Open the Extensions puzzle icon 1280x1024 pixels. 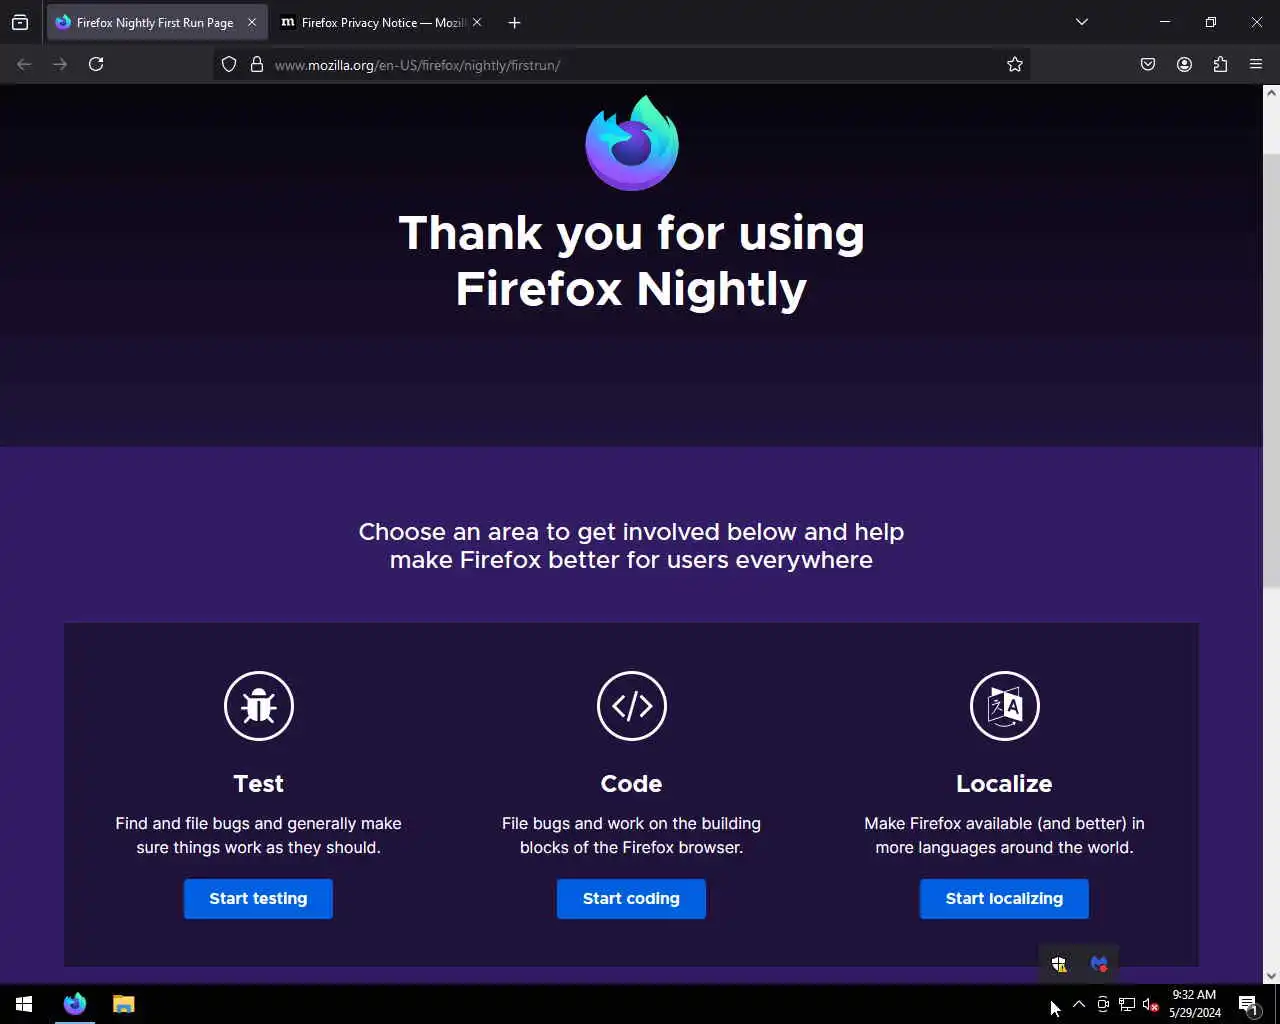1220,64
